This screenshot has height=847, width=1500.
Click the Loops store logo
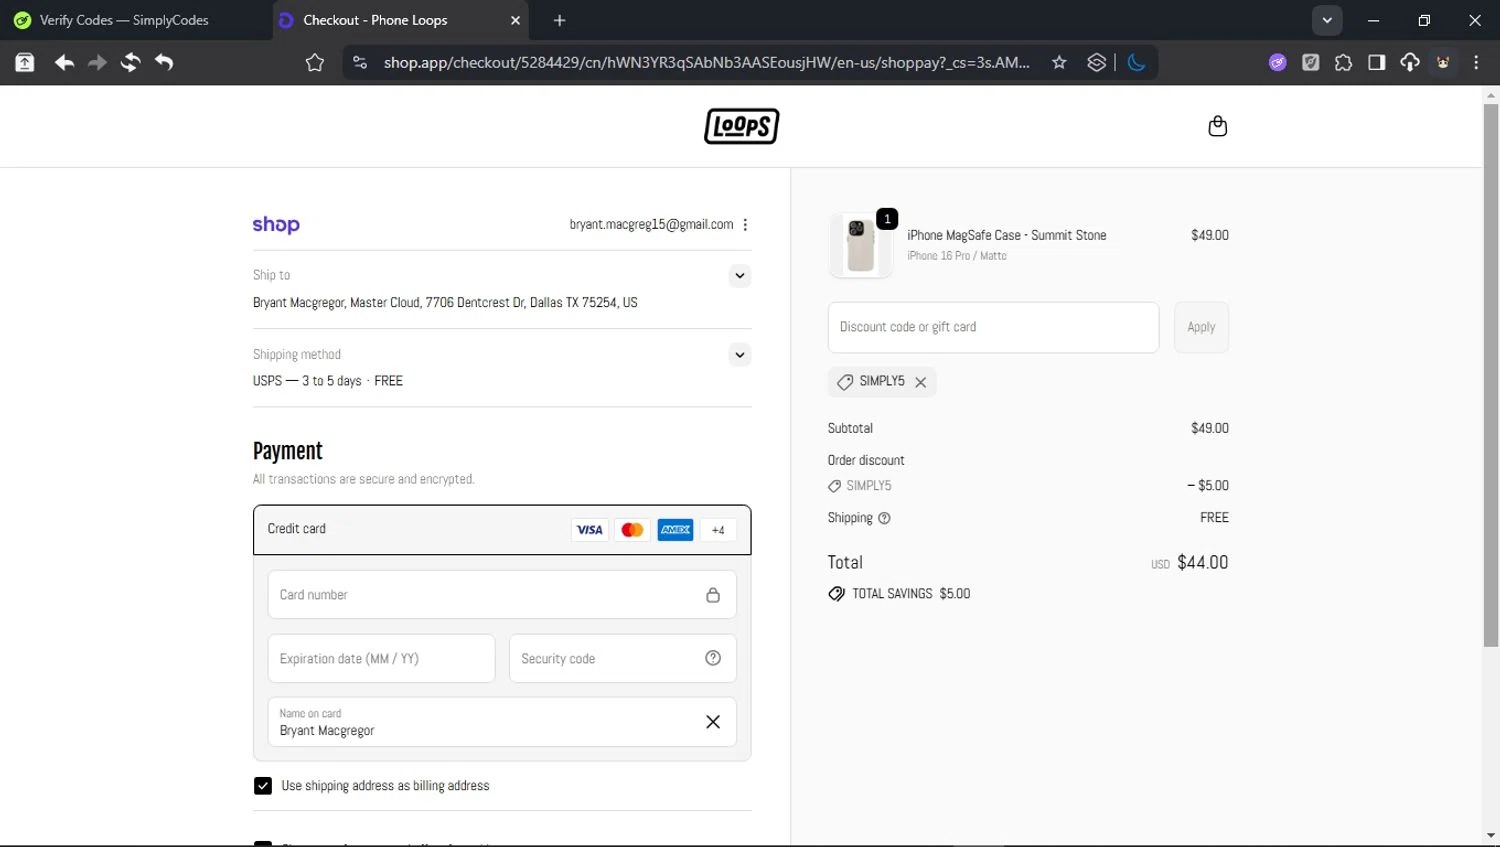(741, 126)
